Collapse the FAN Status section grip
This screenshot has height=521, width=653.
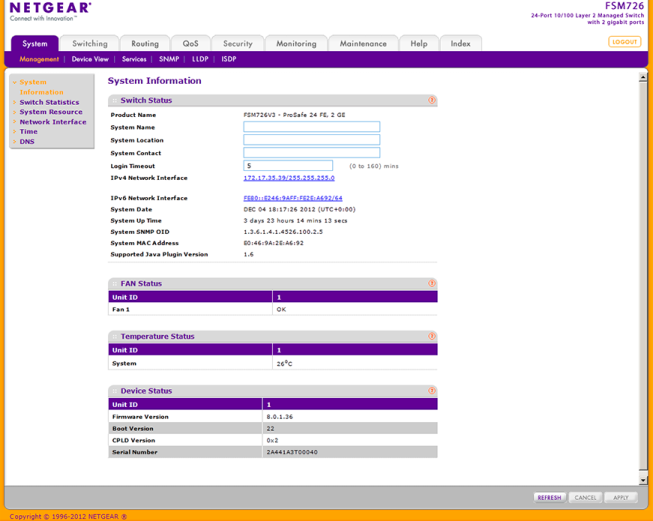point(115,284)
